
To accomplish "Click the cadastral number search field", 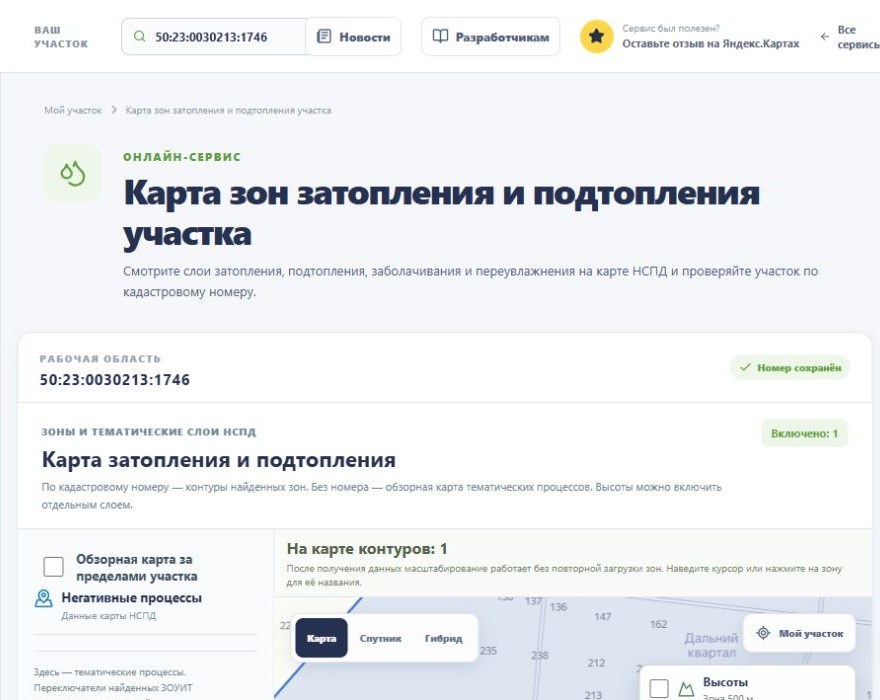I will click(x=214, y=36).
